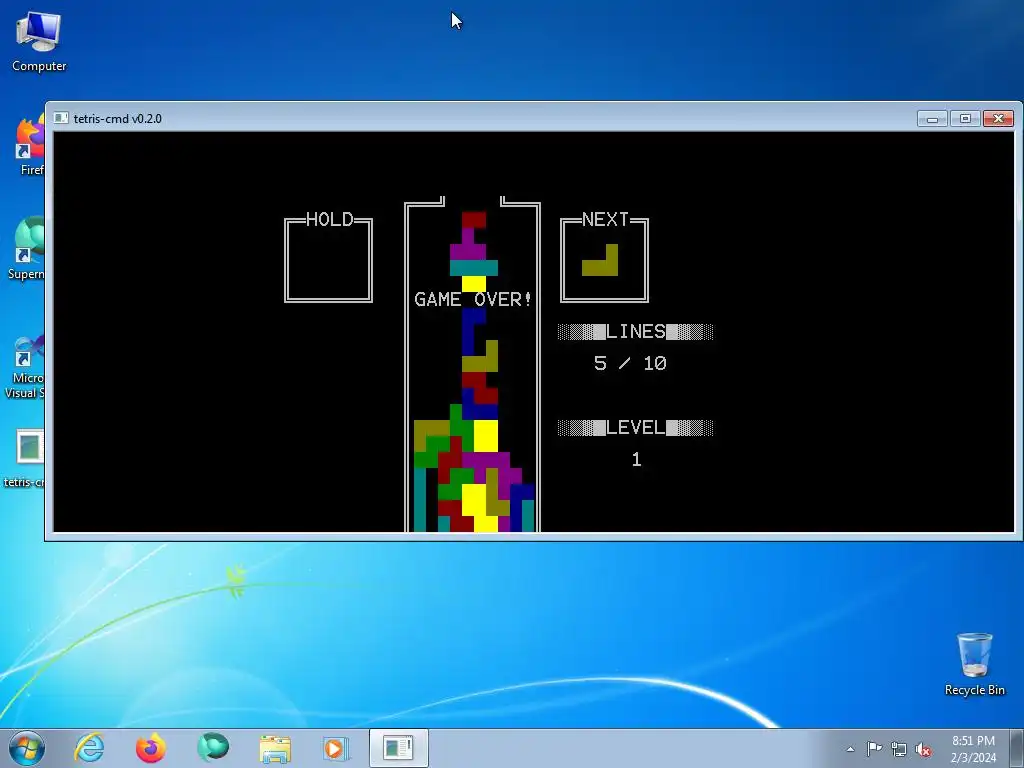The width and height of the screenshot is (1024, 768).
Task: Click the tetris-cmd v0.2.0 title text
Action: click(118, 119)
